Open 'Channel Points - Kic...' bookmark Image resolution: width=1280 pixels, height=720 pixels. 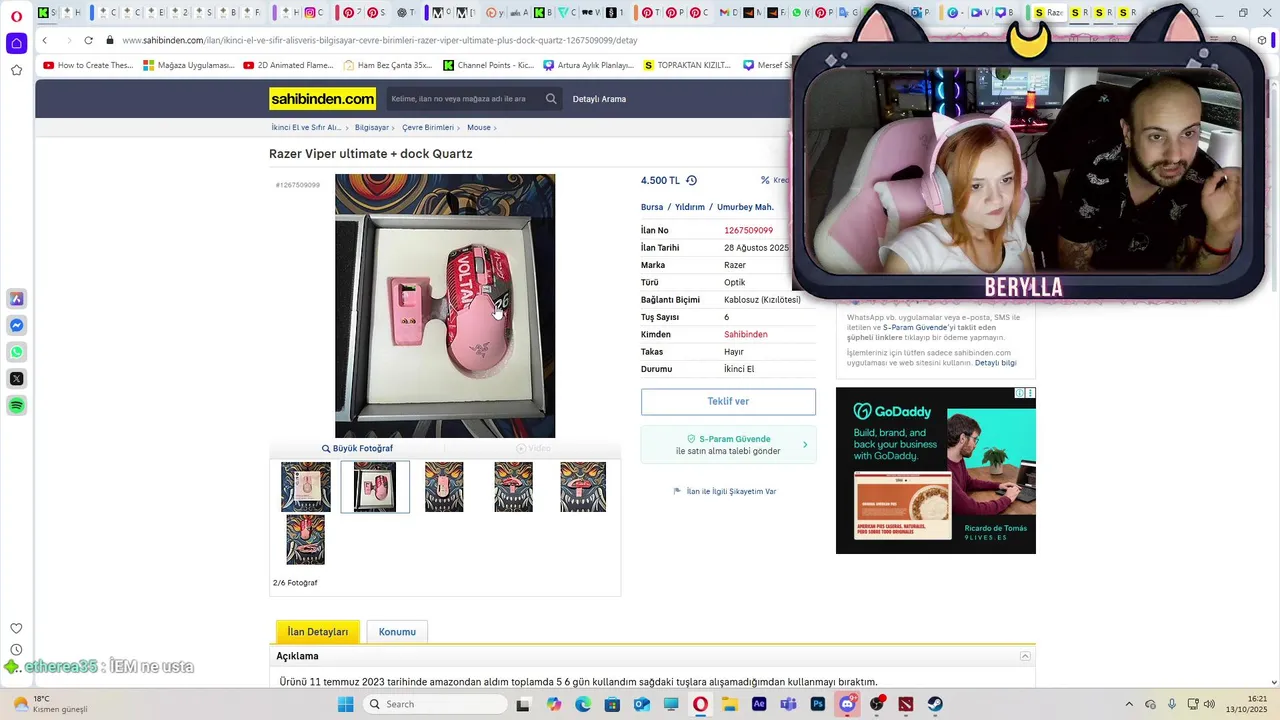coord(489,65)
